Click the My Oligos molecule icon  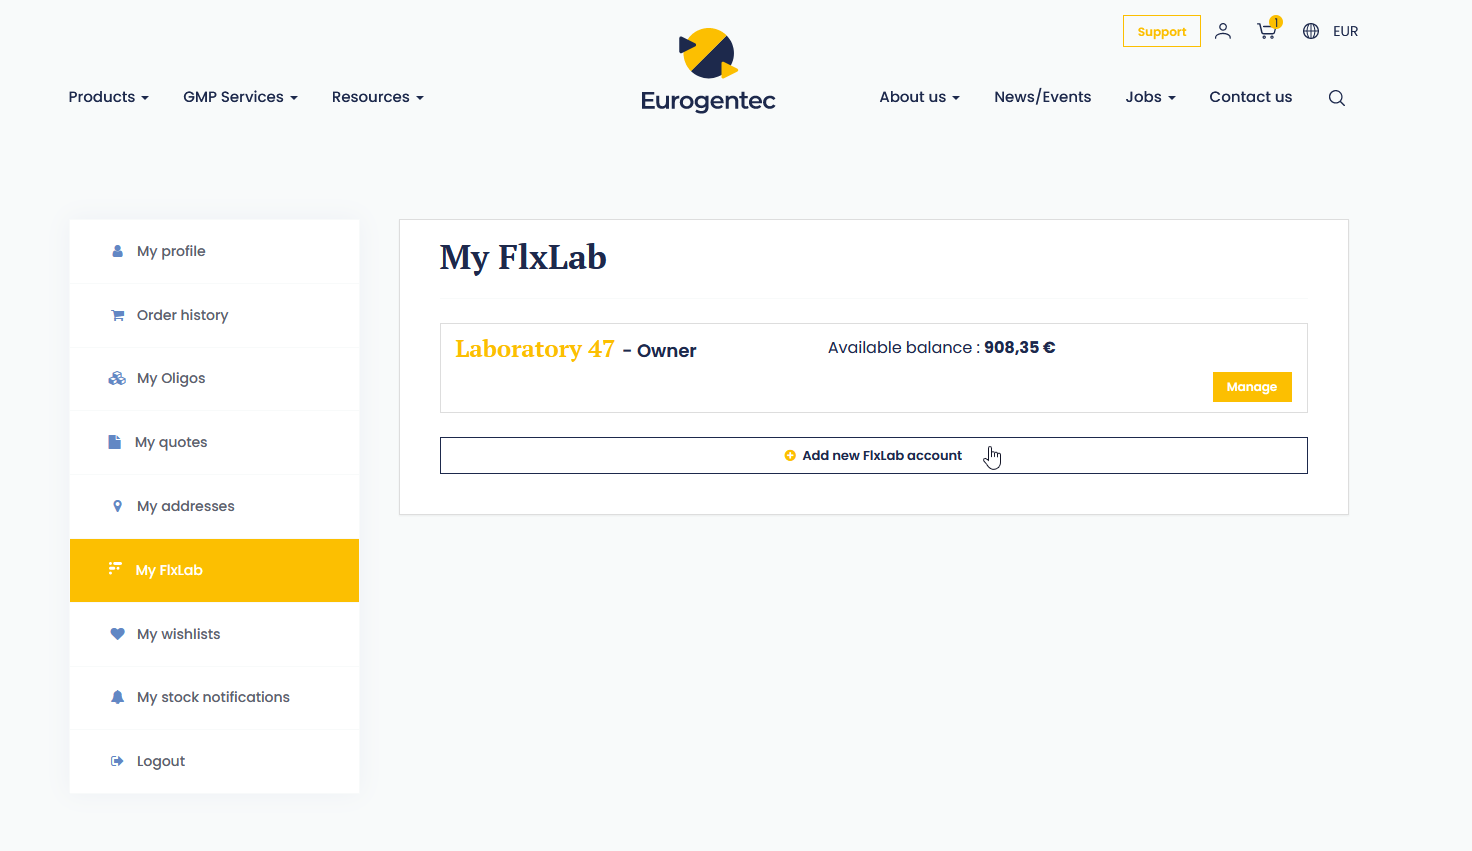click(x=117, y=378)
